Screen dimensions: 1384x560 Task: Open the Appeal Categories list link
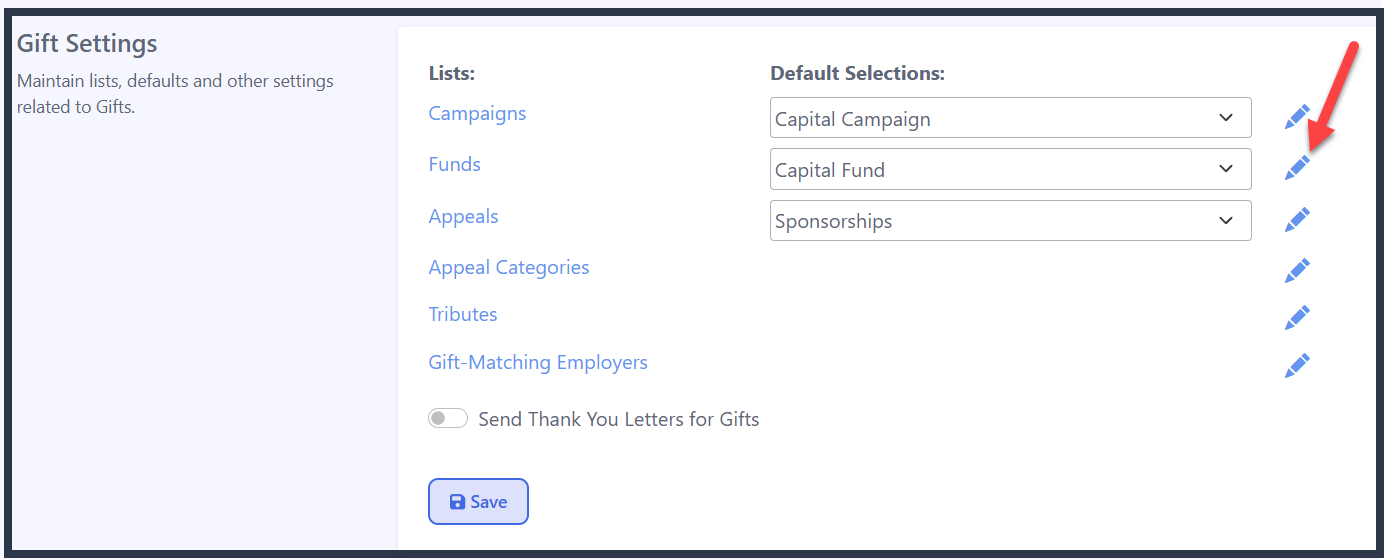pyautogui.click(x=509, y=267)
